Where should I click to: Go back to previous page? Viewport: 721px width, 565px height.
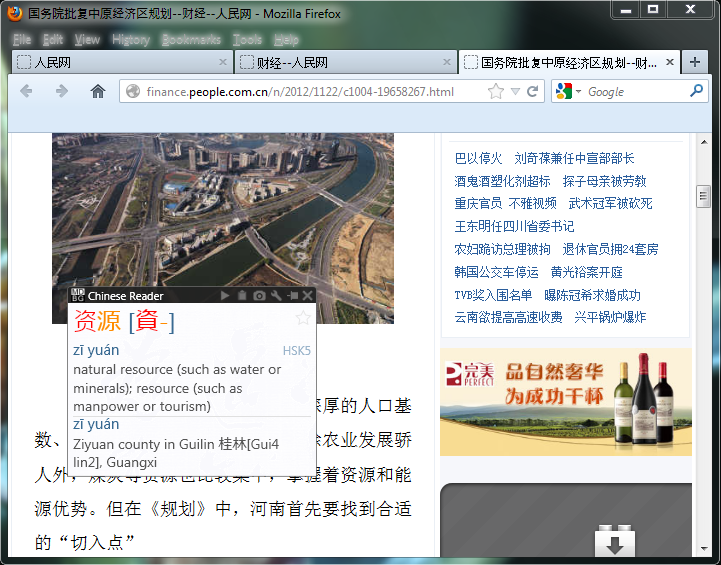[x=26, y=91]
